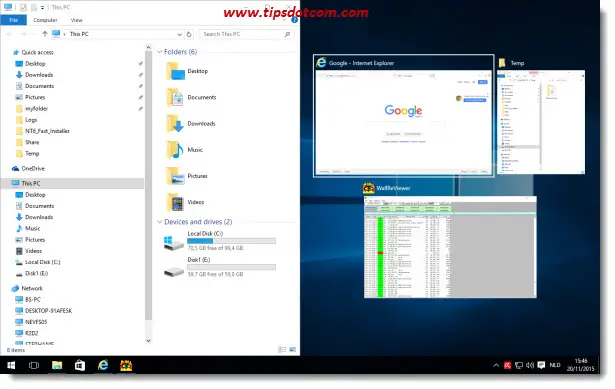The height and width of the screenshot is (389, 615).
Task: Select the Google - Internet Explorer thumbnail
Action: click(404, 116)
